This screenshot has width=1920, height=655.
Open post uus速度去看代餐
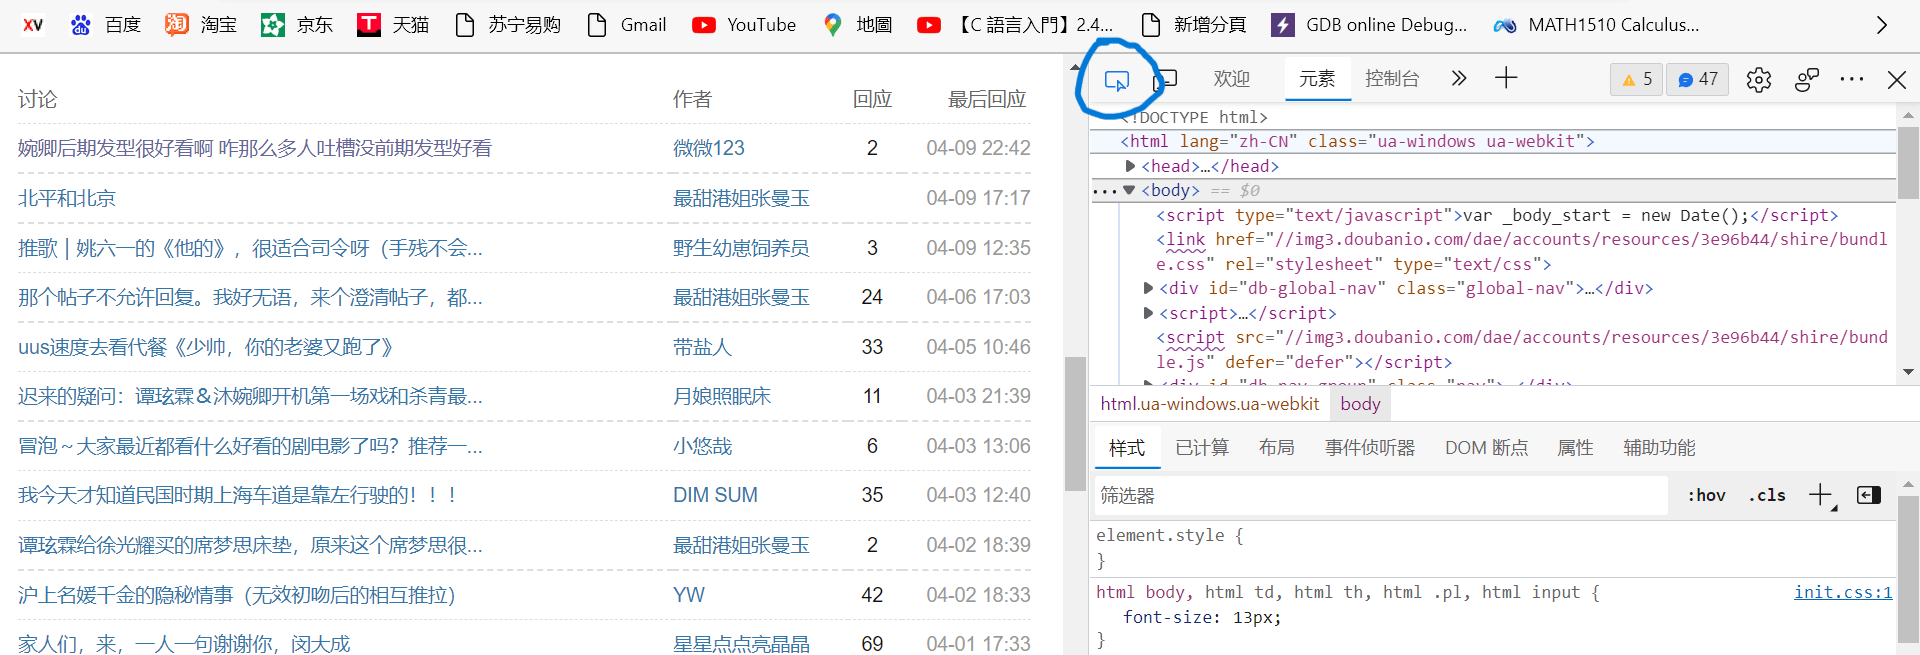(205, 347)
